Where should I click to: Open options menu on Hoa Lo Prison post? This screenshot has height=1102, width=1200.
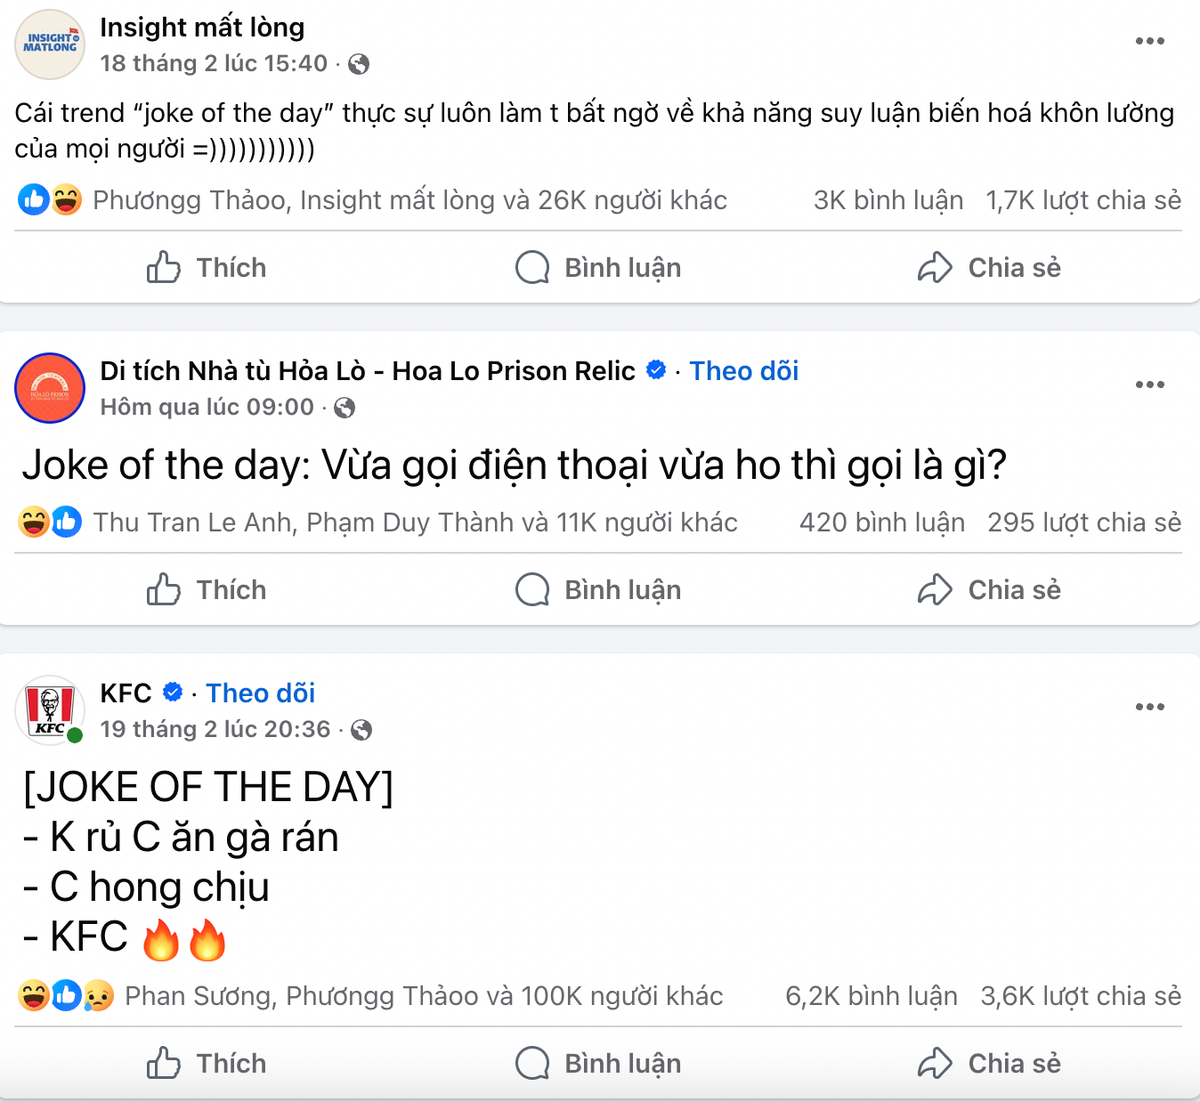(x=1150, y=384)
